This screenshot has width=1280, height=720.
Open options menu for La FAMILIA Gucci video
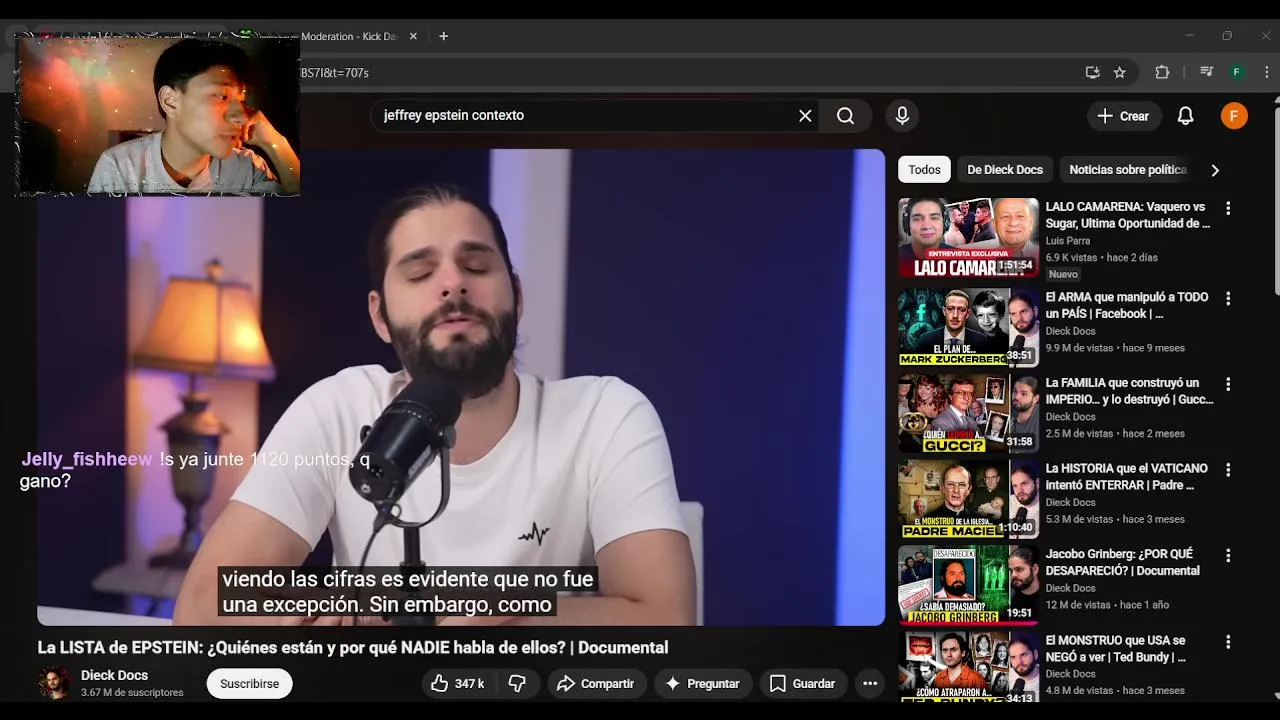[x=1228, y=384]
